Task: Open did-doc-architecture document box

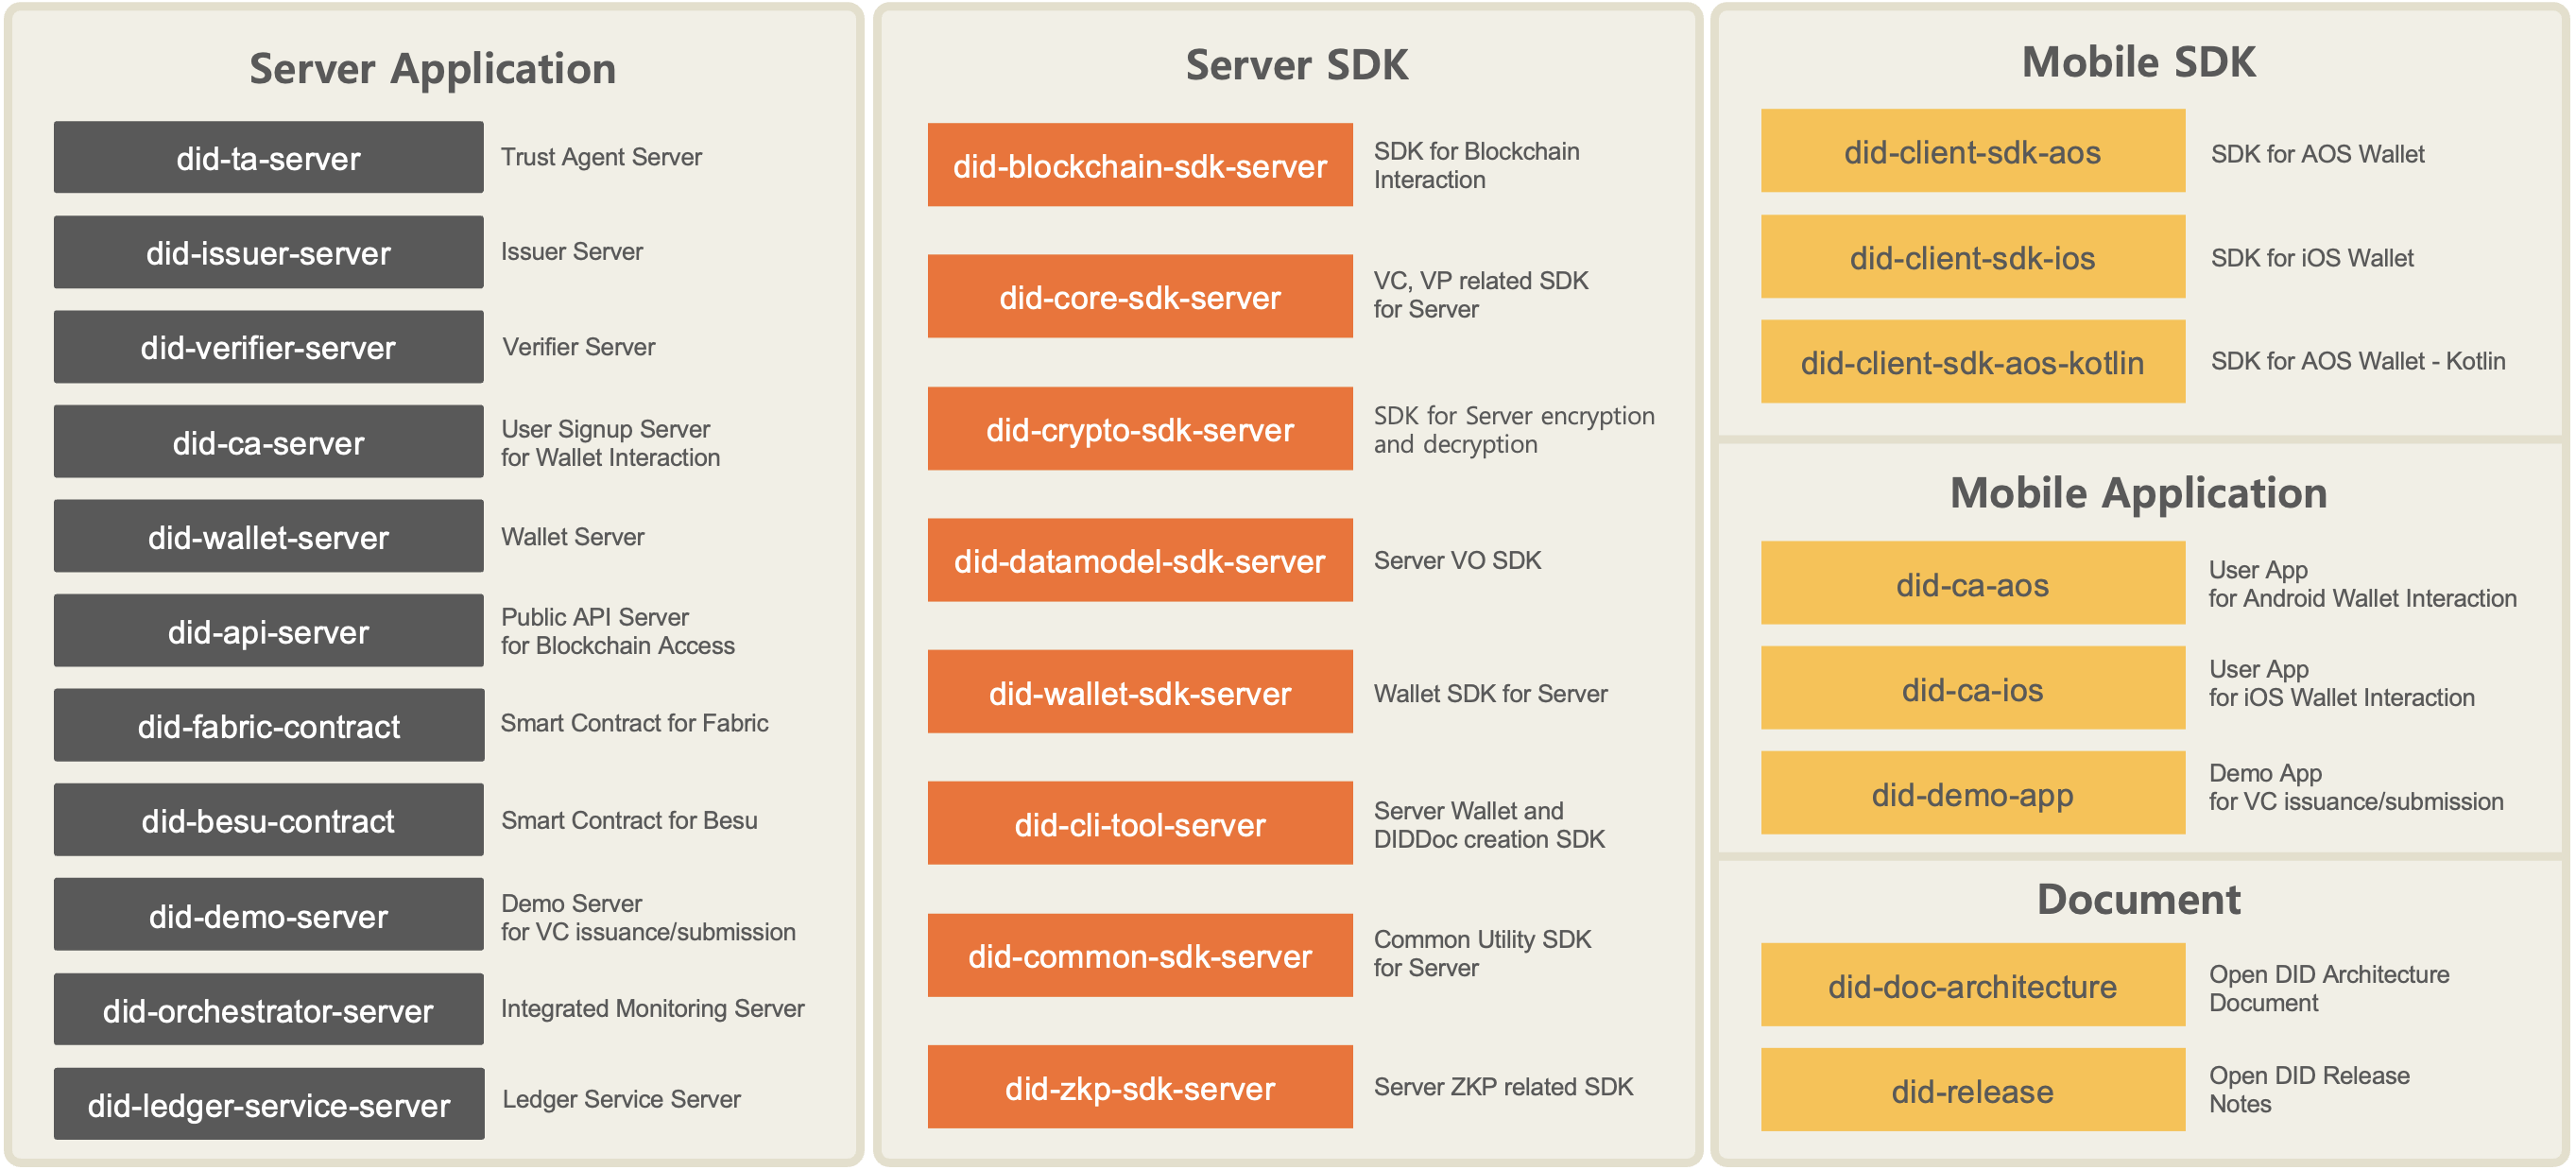Action: 1972,986
